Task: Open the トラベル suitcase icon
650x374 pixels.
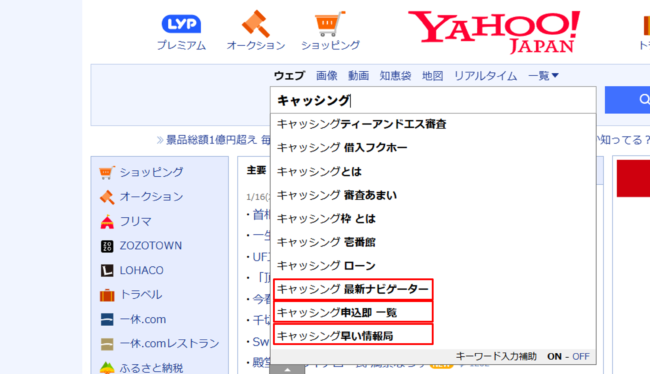Action: tap(107, 295)
